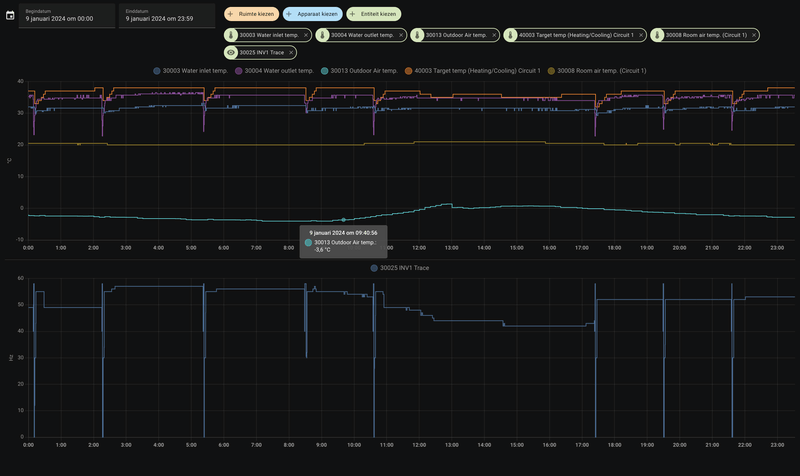Screen dimensions: 800x476
Task: Click thermometer icon on 30004 Water outlet chip
Action: coord(322,35)
